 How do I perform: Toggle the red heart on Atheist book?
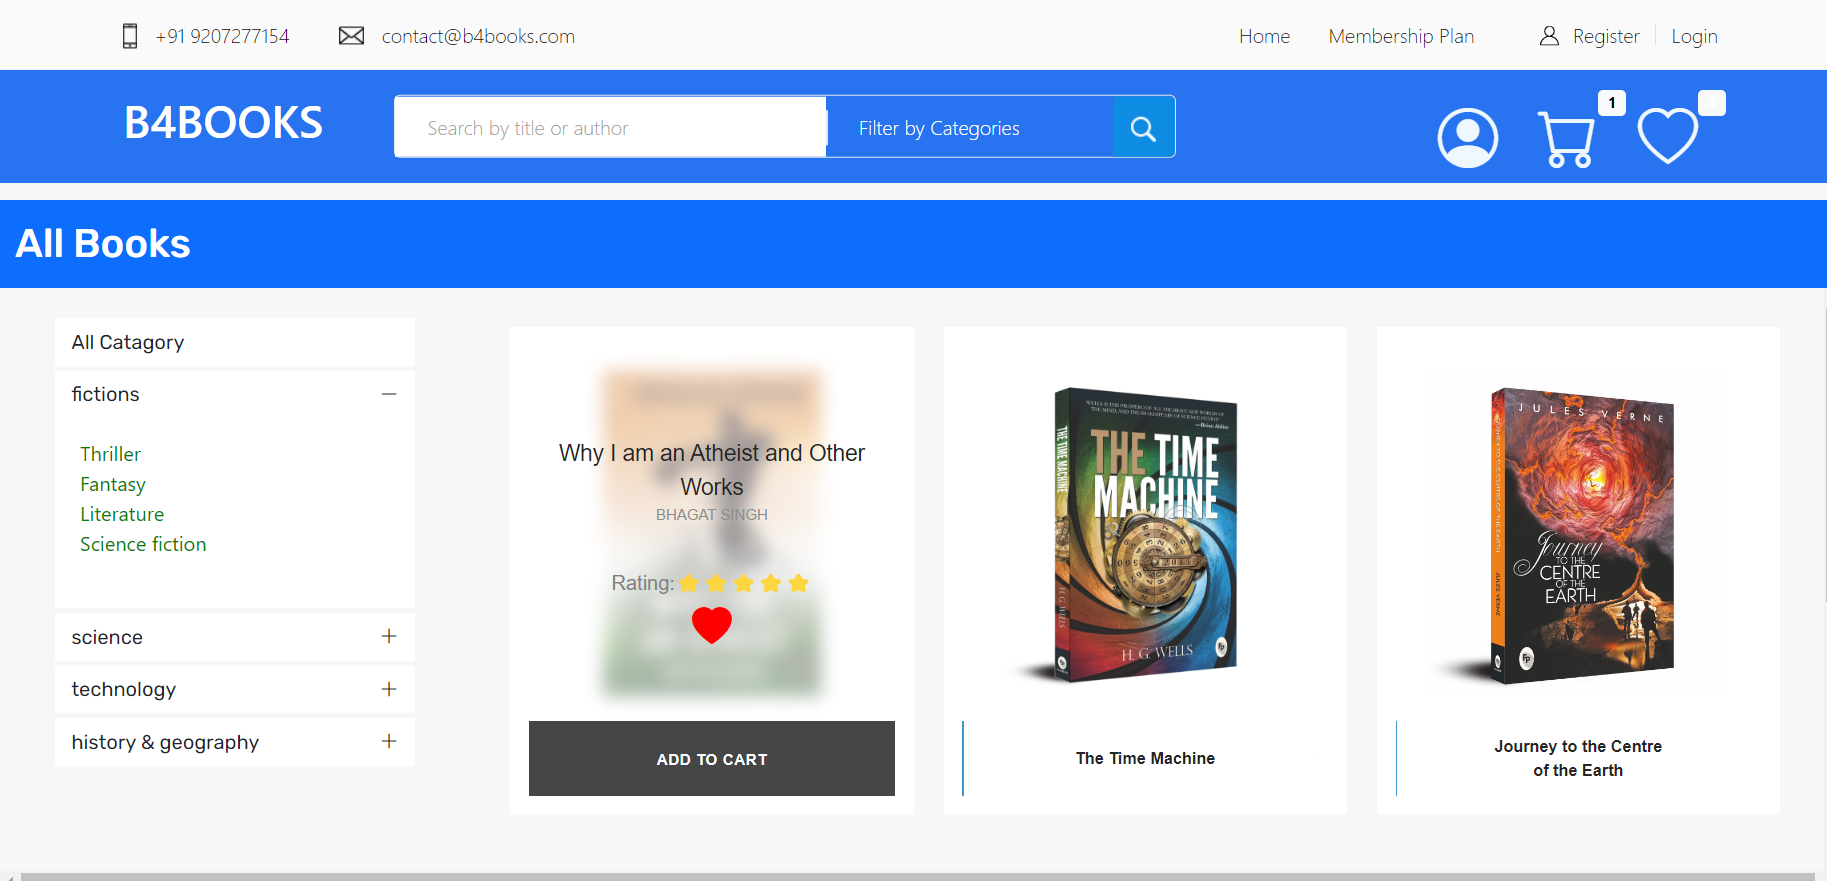(x=712, y=625)
